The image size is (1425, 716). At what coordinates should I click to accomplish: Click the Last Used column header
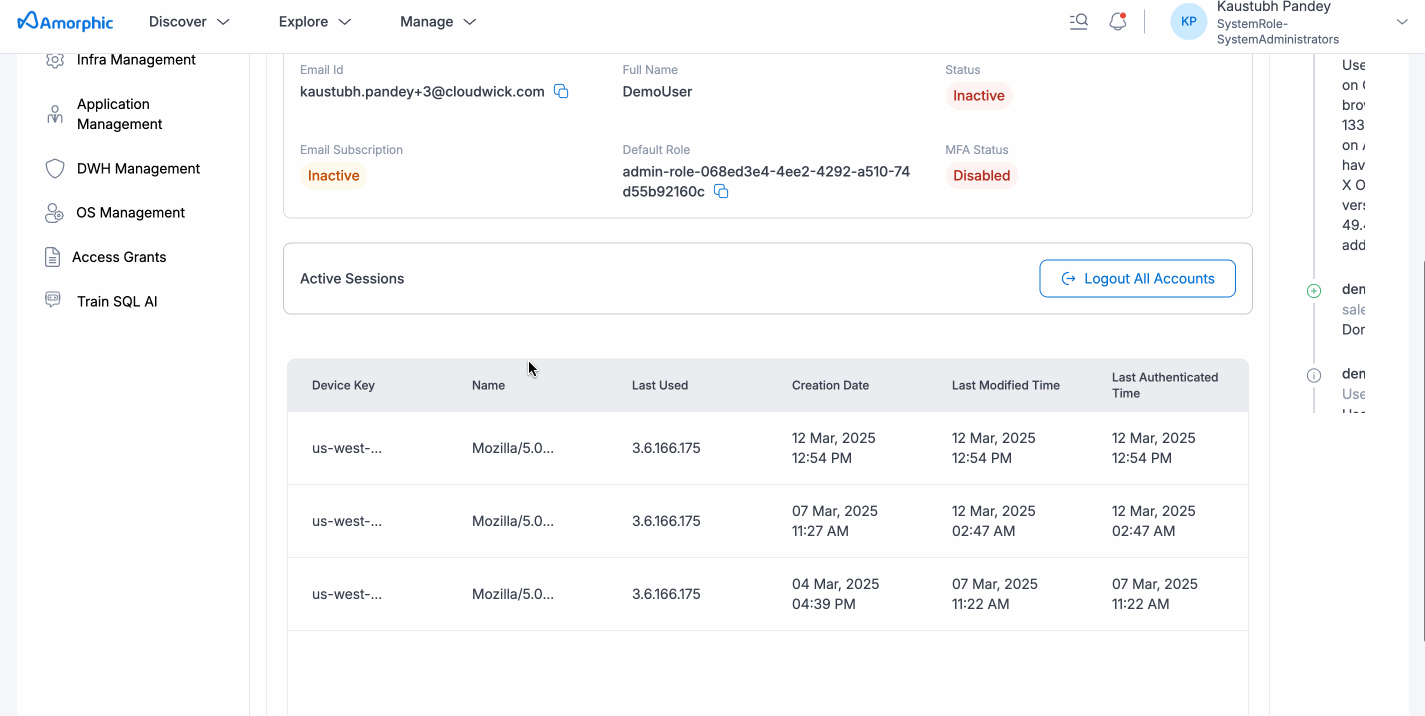point(660,385)
